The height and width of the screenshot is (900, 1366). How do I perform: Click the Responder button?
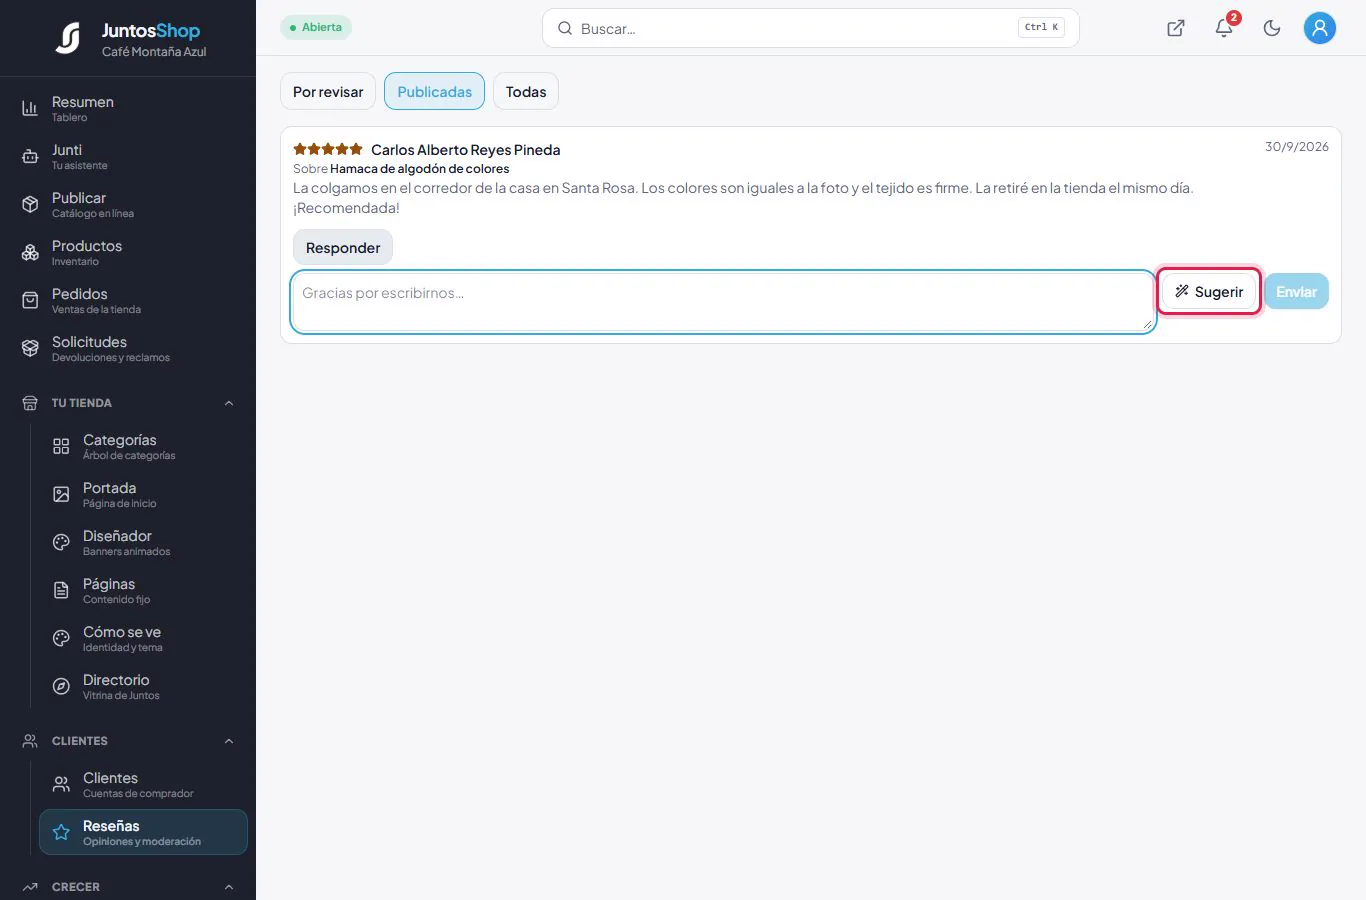click(343, 247)
